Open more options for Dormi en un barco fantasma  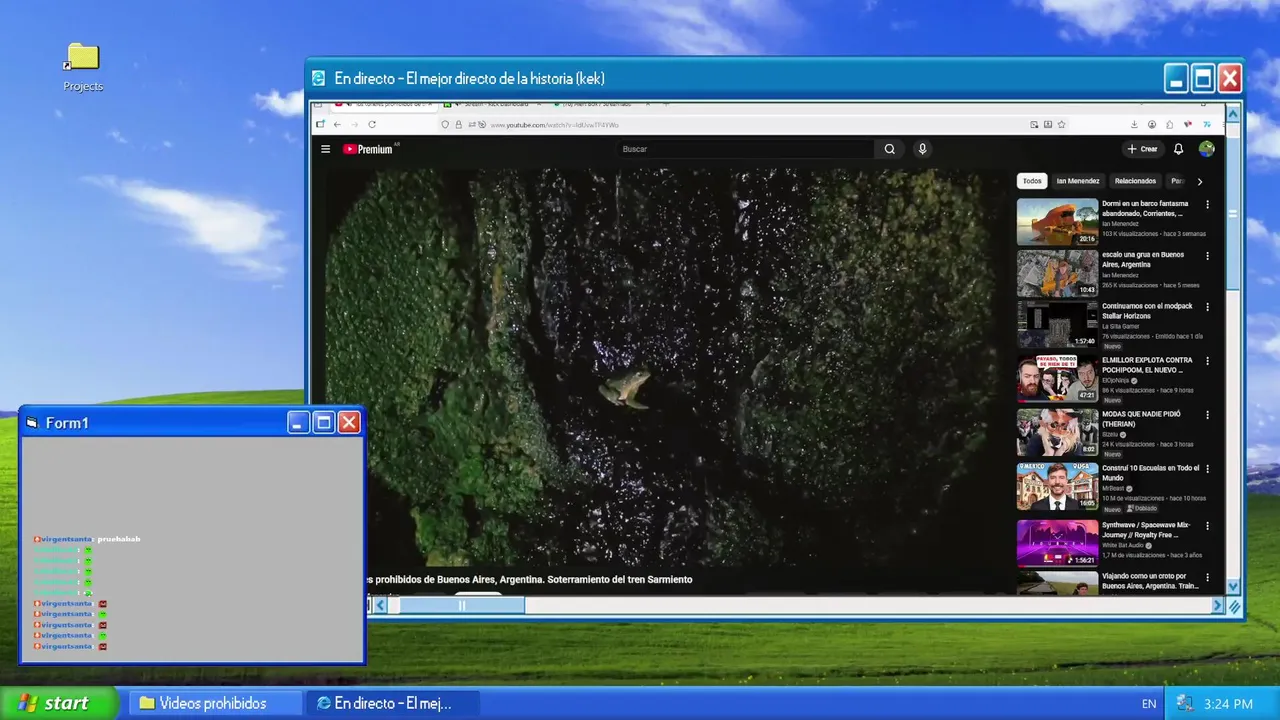click(x=1207, y=204)
